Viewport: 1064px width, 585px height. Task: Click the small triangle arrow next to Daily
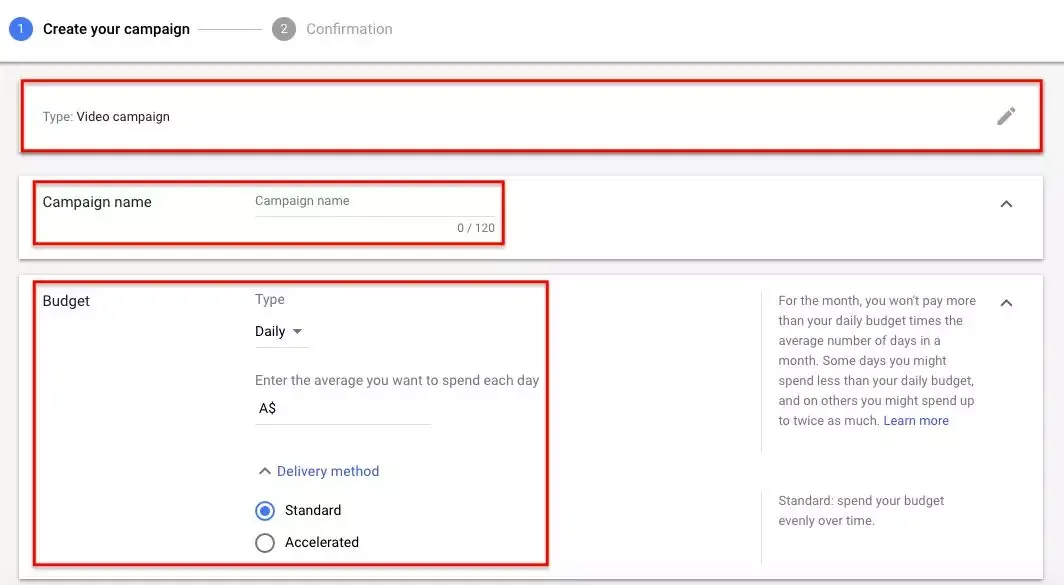(x=297, y=331)
